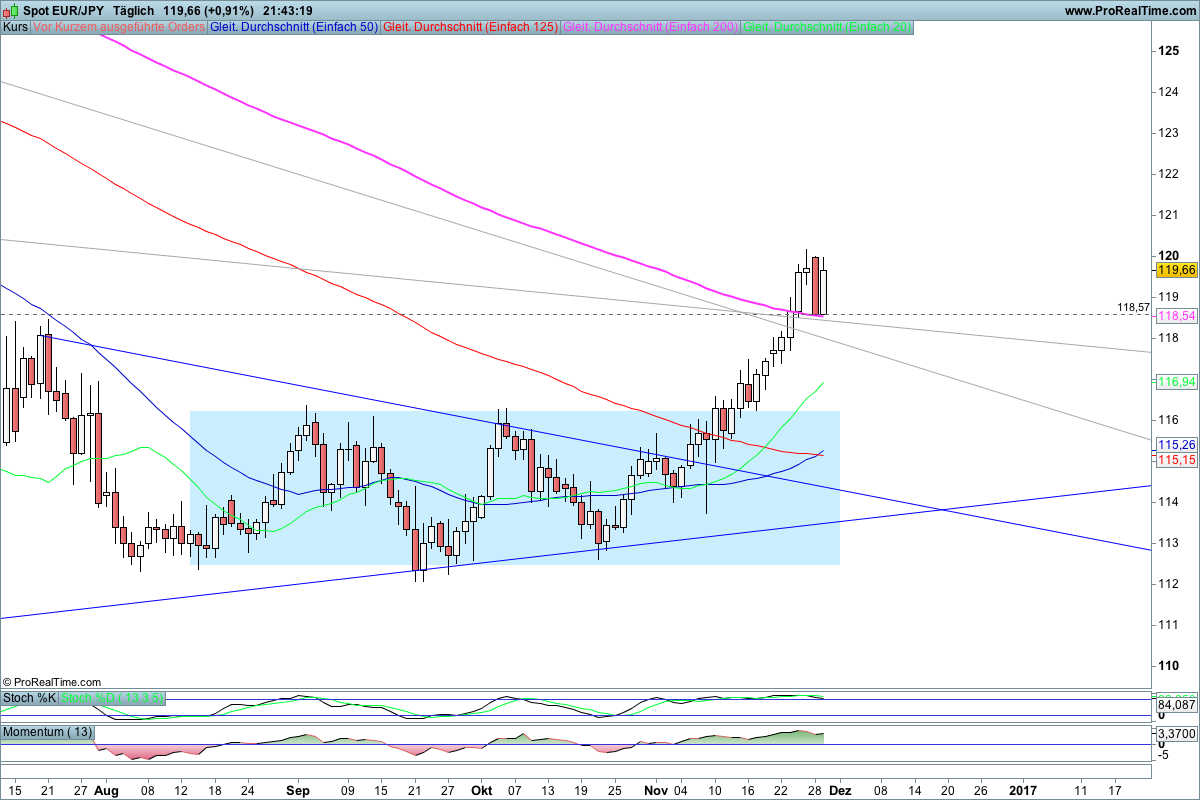
Task: Click the green 116,94 moving average price tag
Action: pos(1177,381)
